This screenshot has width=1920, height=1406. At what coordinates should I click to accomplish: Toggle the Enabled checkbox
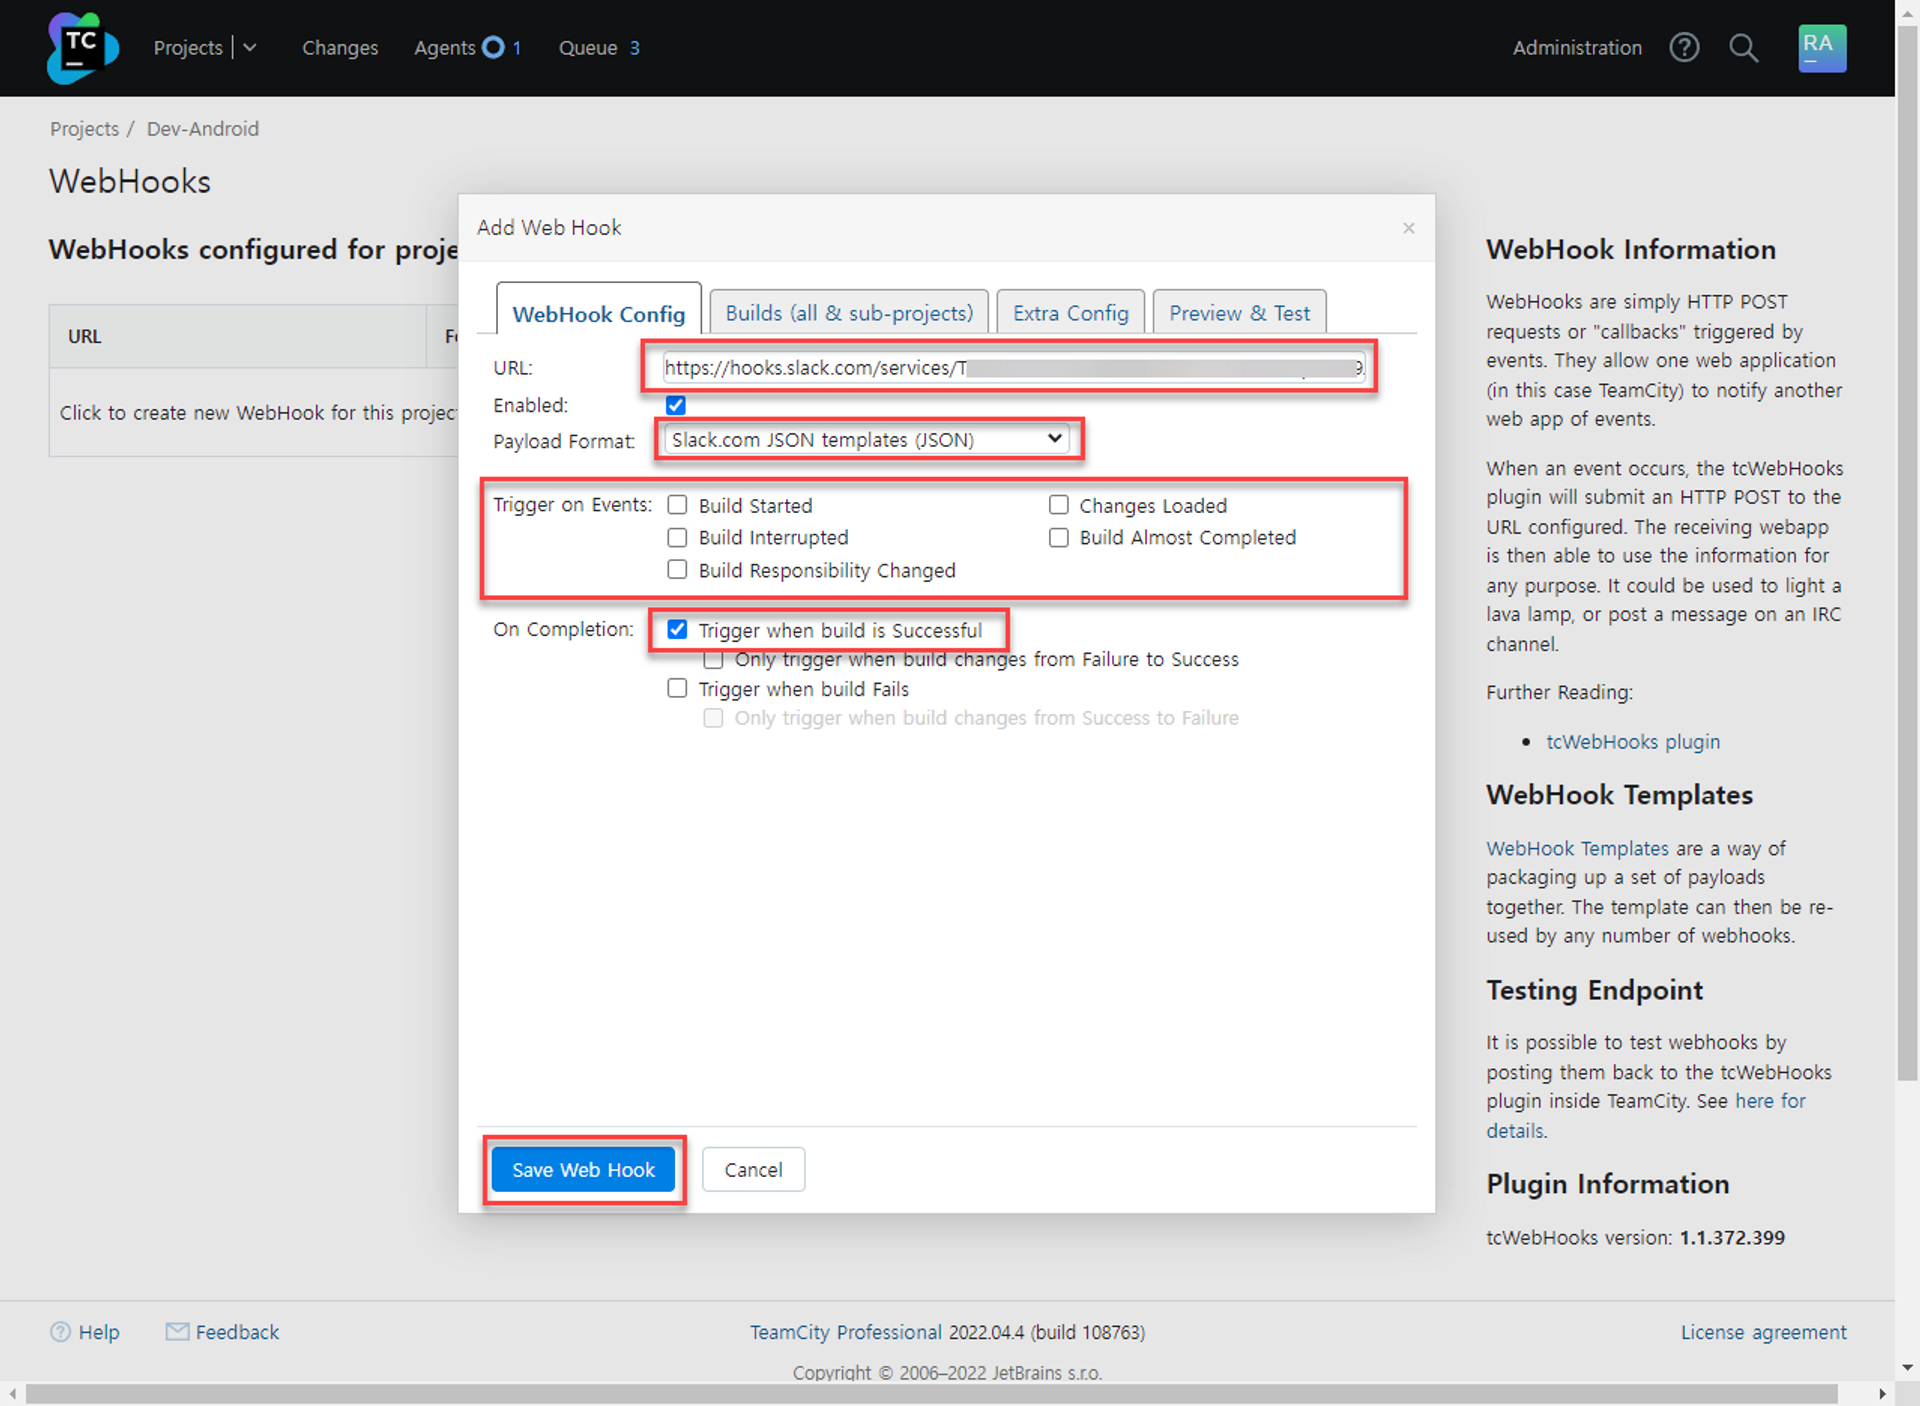pos(676,405)
